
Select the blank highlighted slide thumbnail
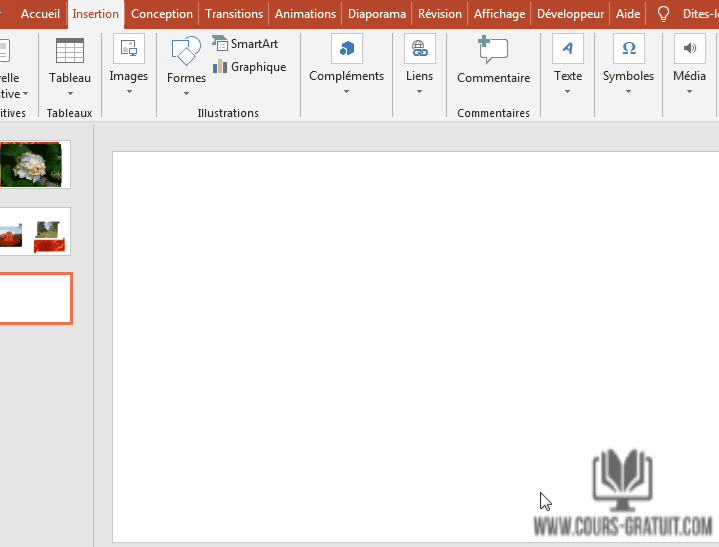(35, 298)
